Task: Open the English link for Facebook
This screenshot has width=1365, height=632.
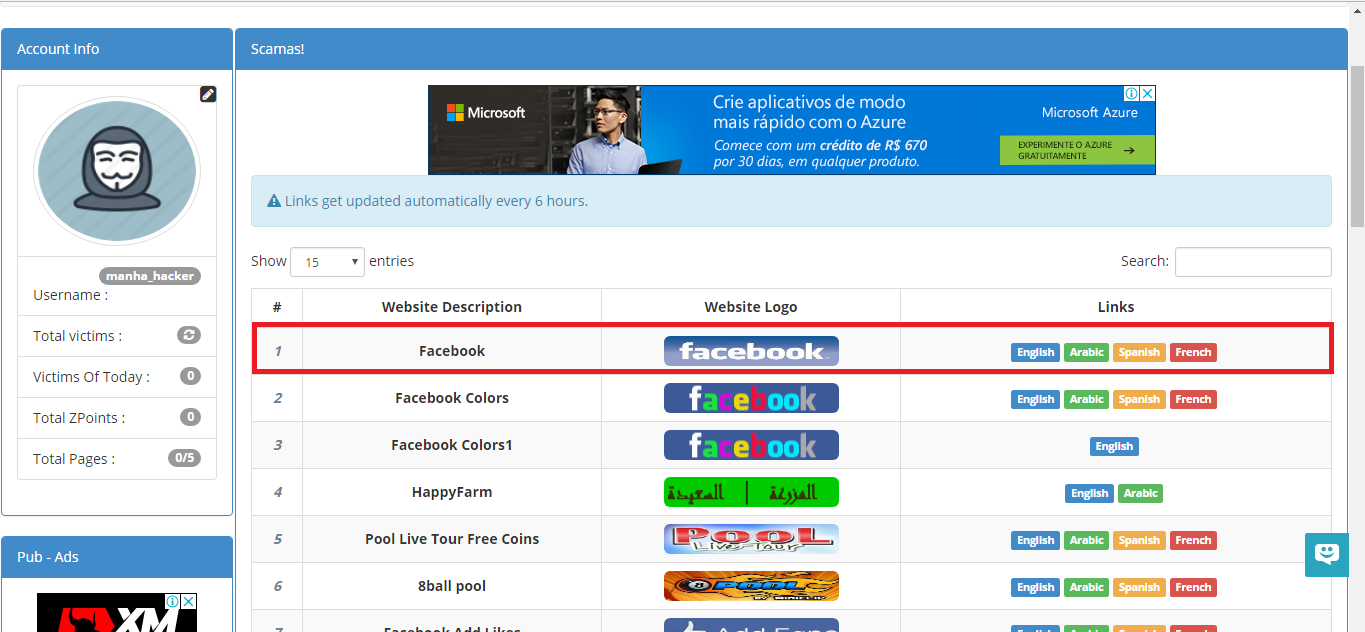Action: pos(1035,352)
